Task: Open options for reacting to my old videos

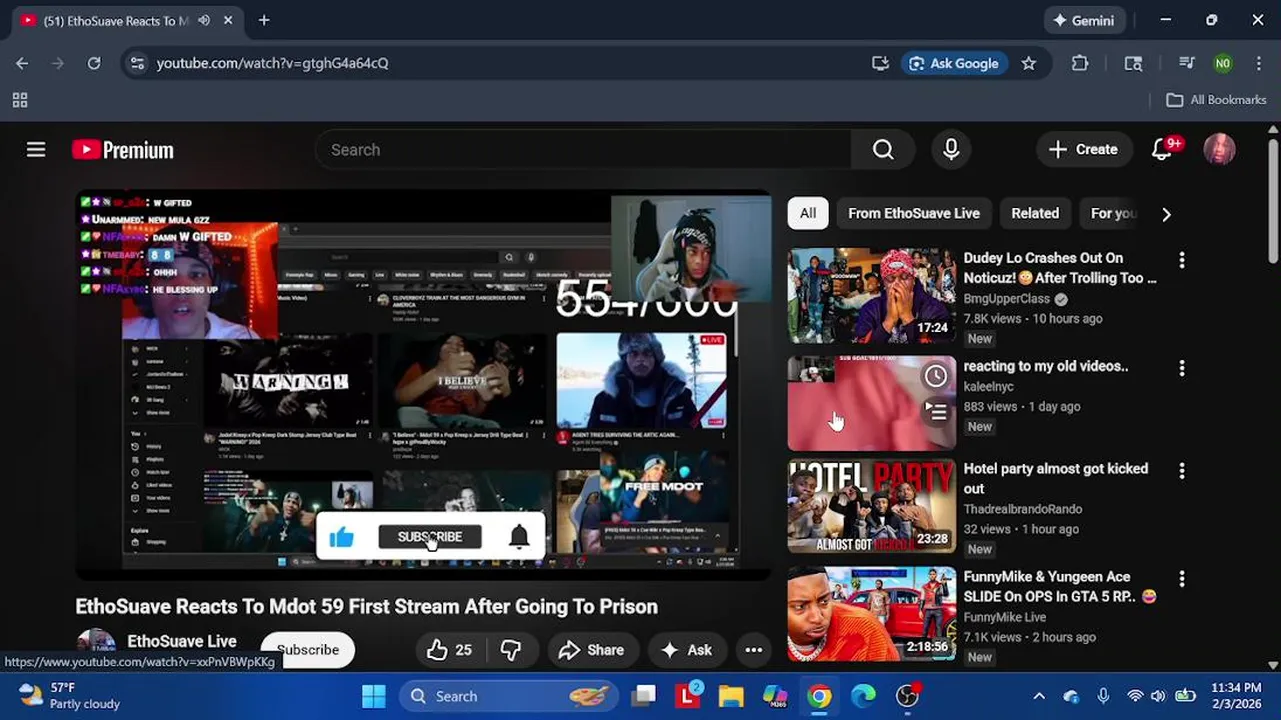Action: pyautogui.click(x=1182, y=368)
